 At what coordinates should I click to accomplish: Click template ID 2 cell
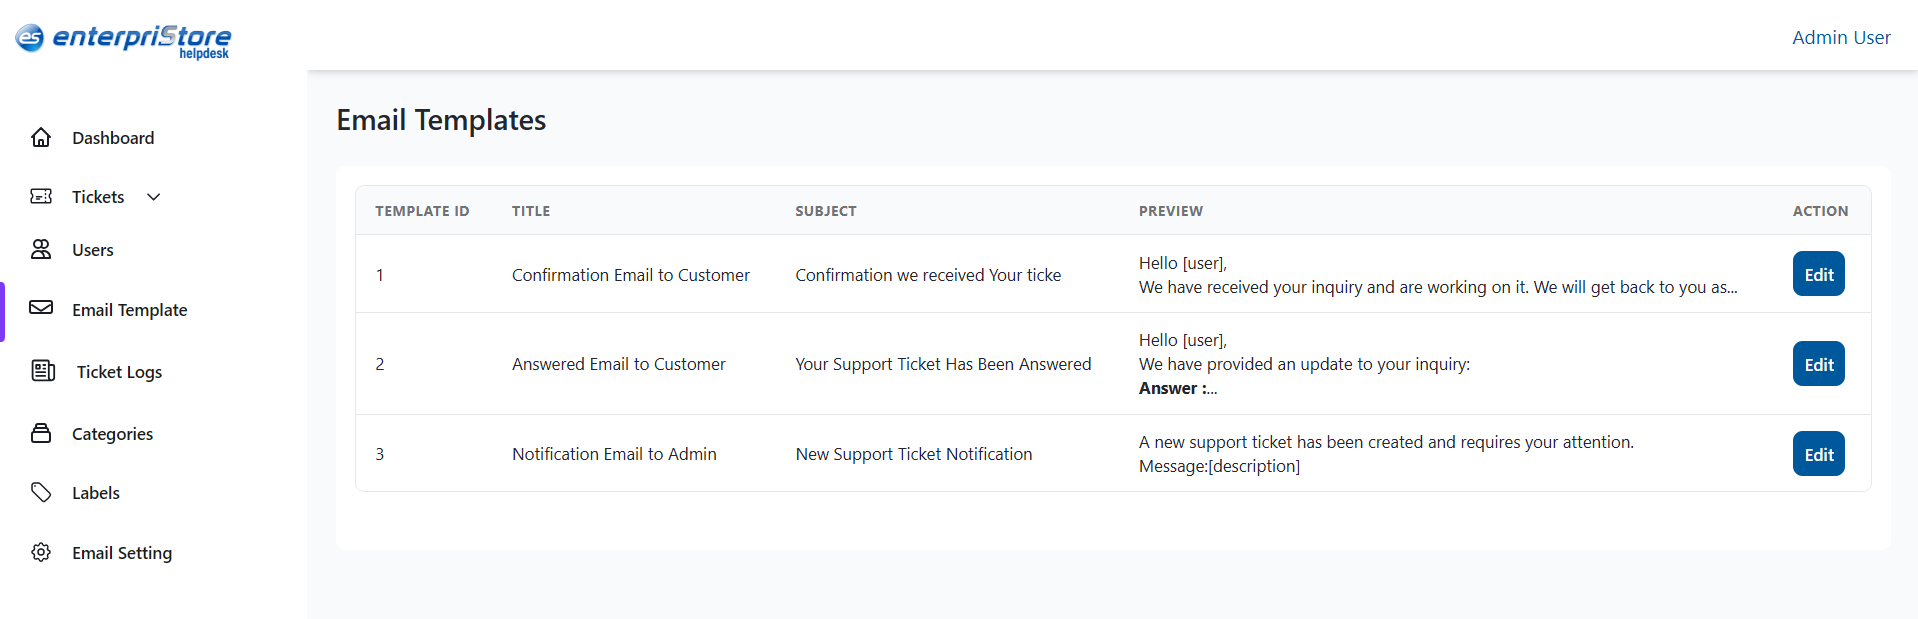coord(380,364)
